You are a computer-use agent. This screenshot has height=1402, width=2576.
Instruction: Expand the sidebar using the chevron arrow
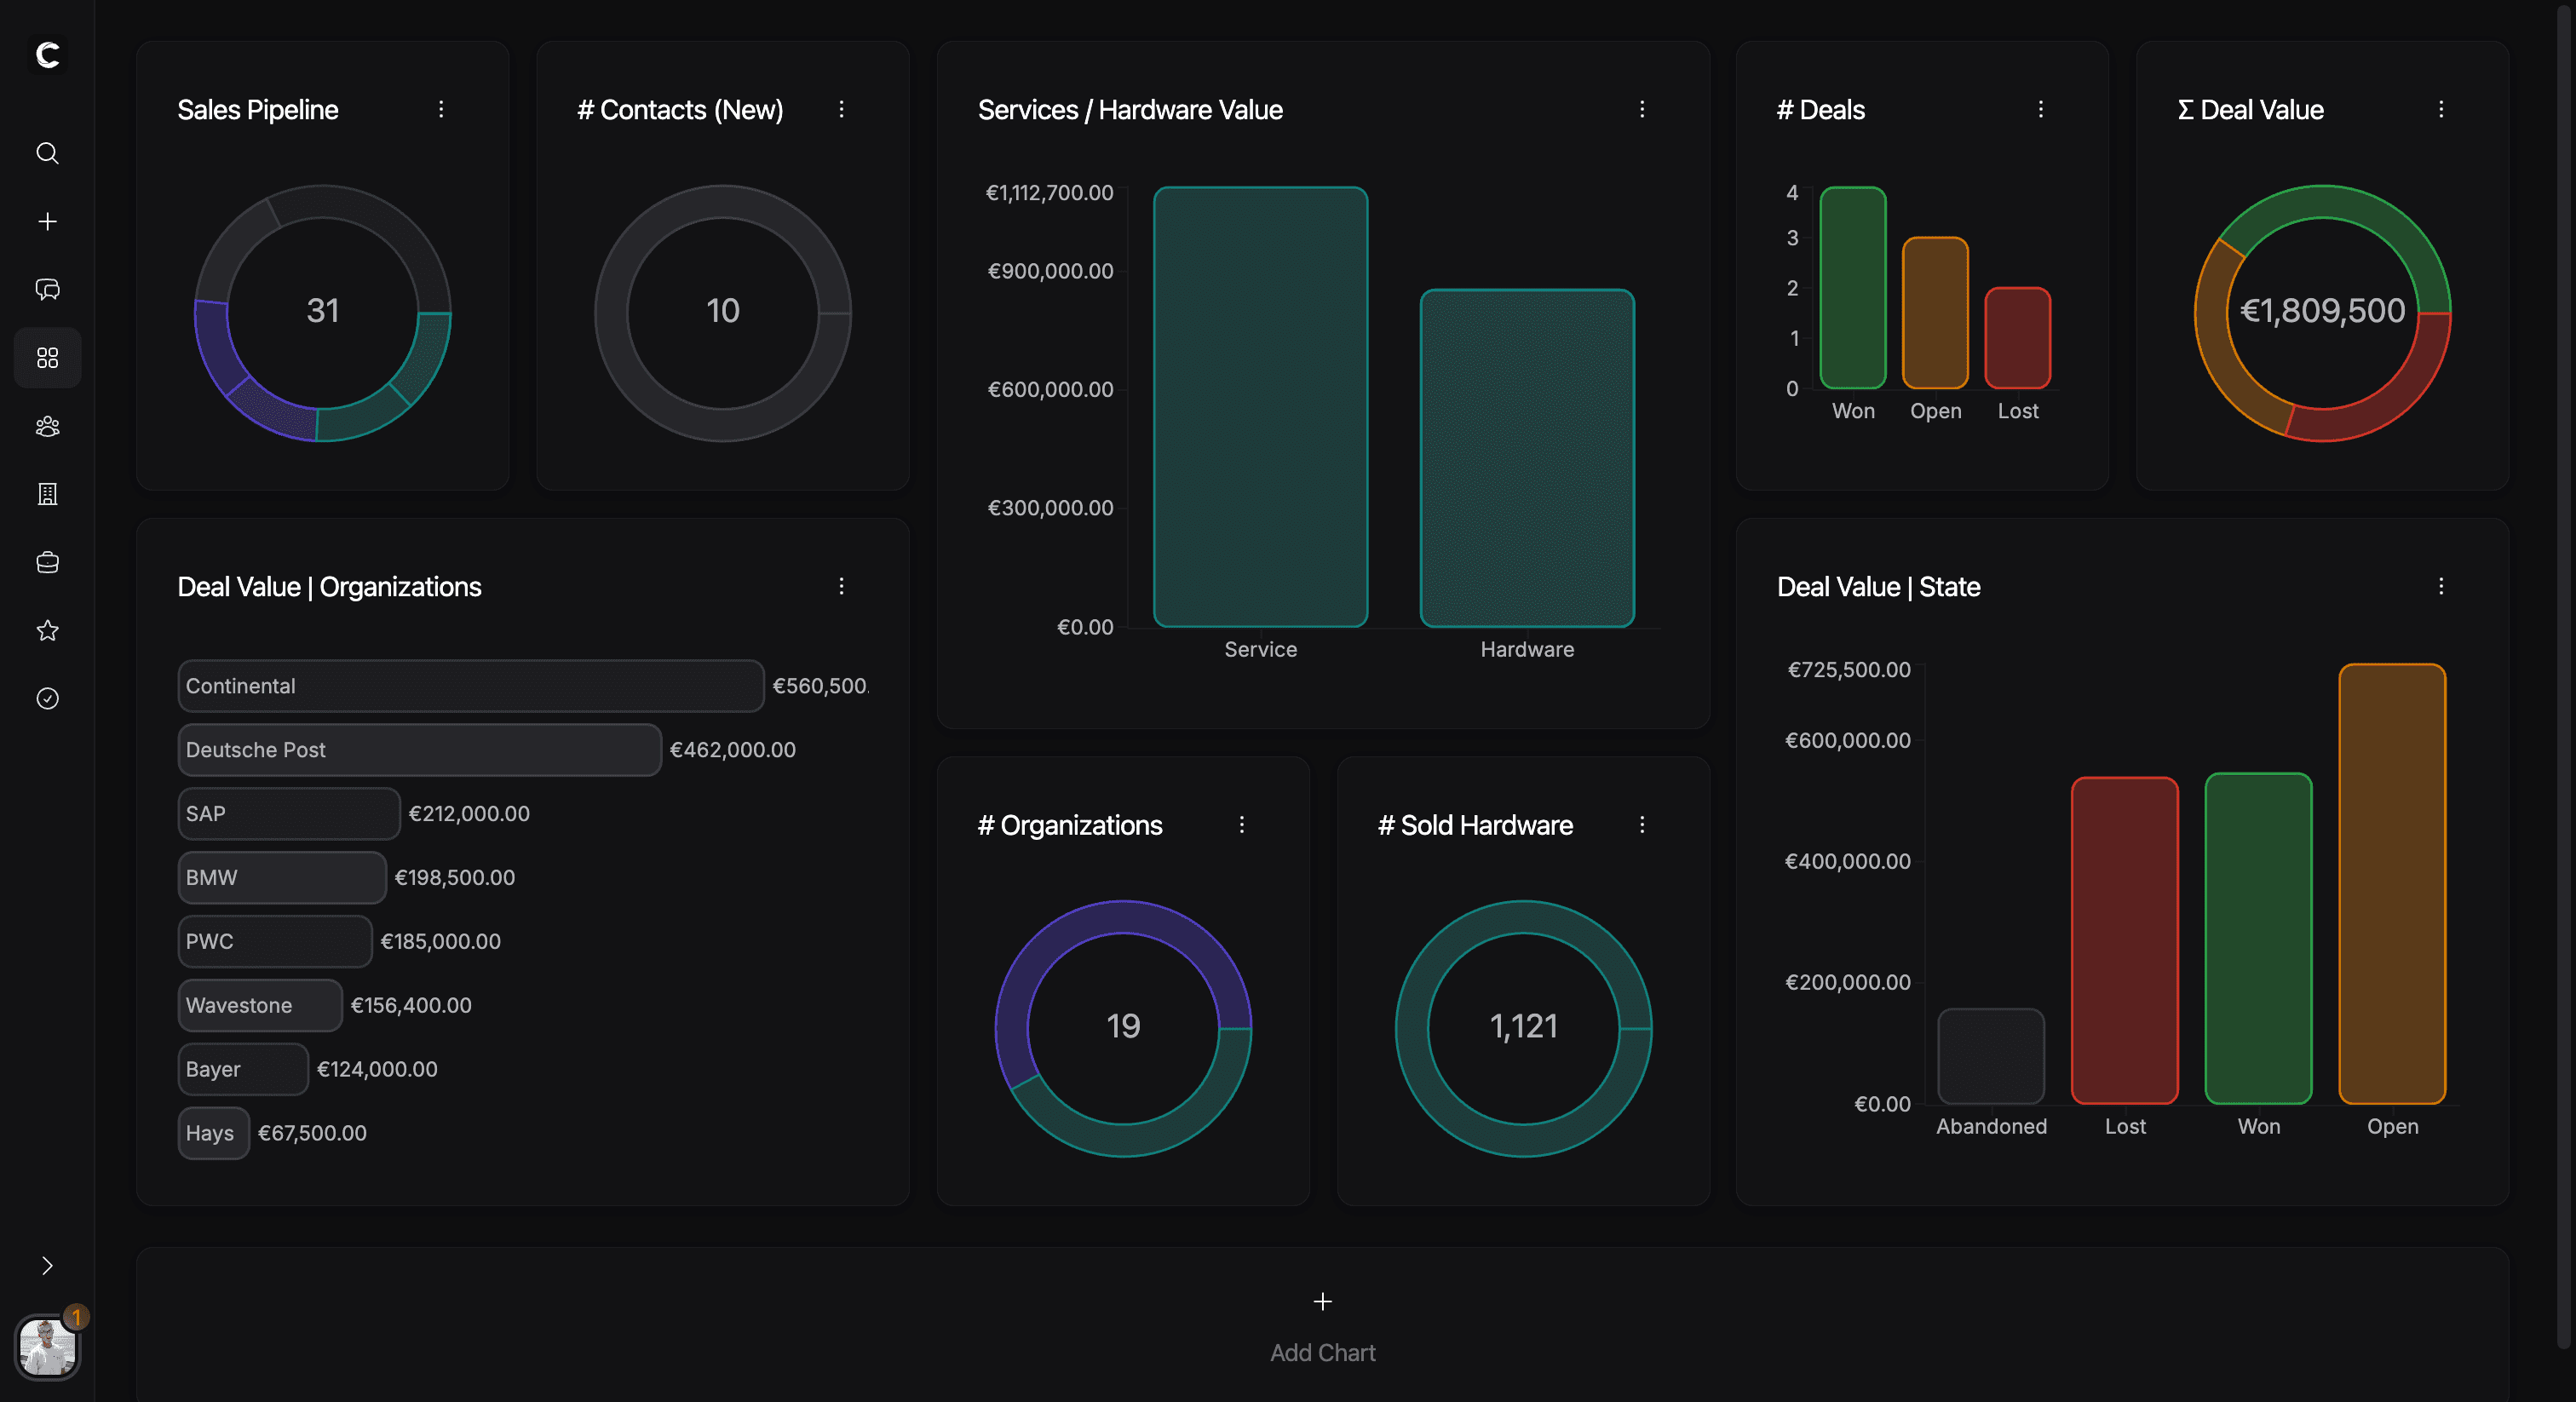point(47,1266)
